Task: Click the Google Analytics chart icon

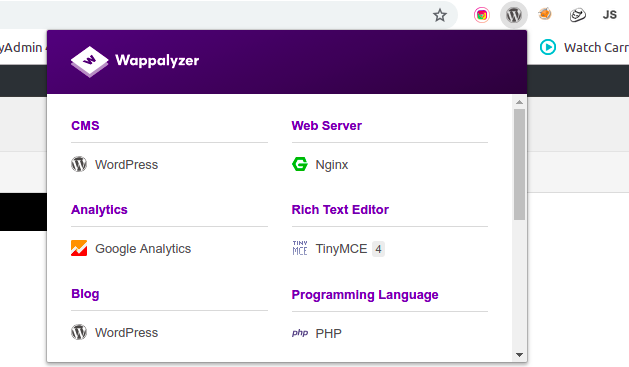Action: 79,248
